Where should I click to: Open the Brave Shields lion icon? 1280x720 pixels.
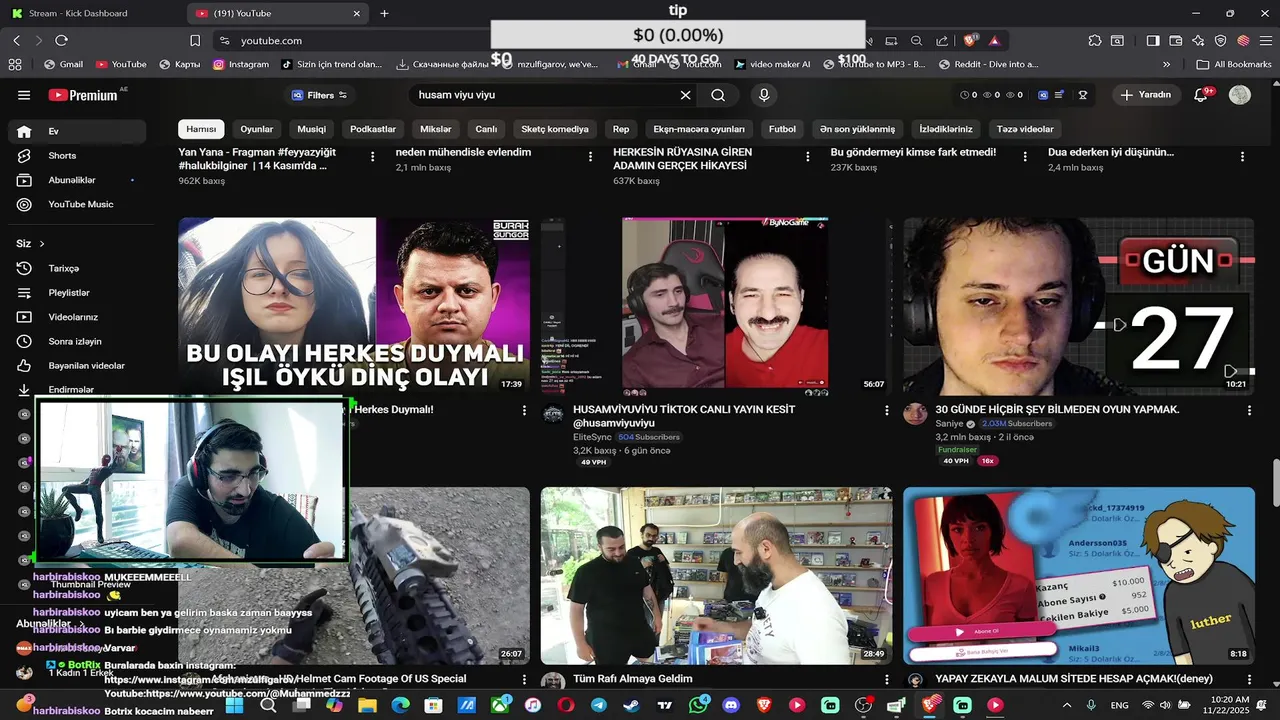click(970, 40)
